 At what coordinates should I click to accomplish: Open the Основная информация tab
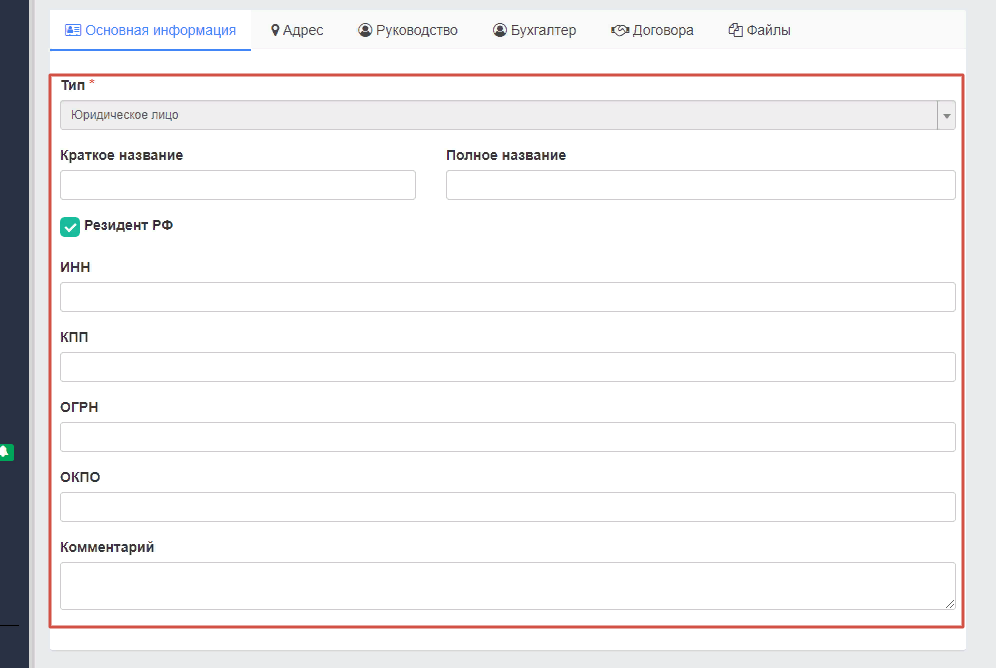point(151,30)
